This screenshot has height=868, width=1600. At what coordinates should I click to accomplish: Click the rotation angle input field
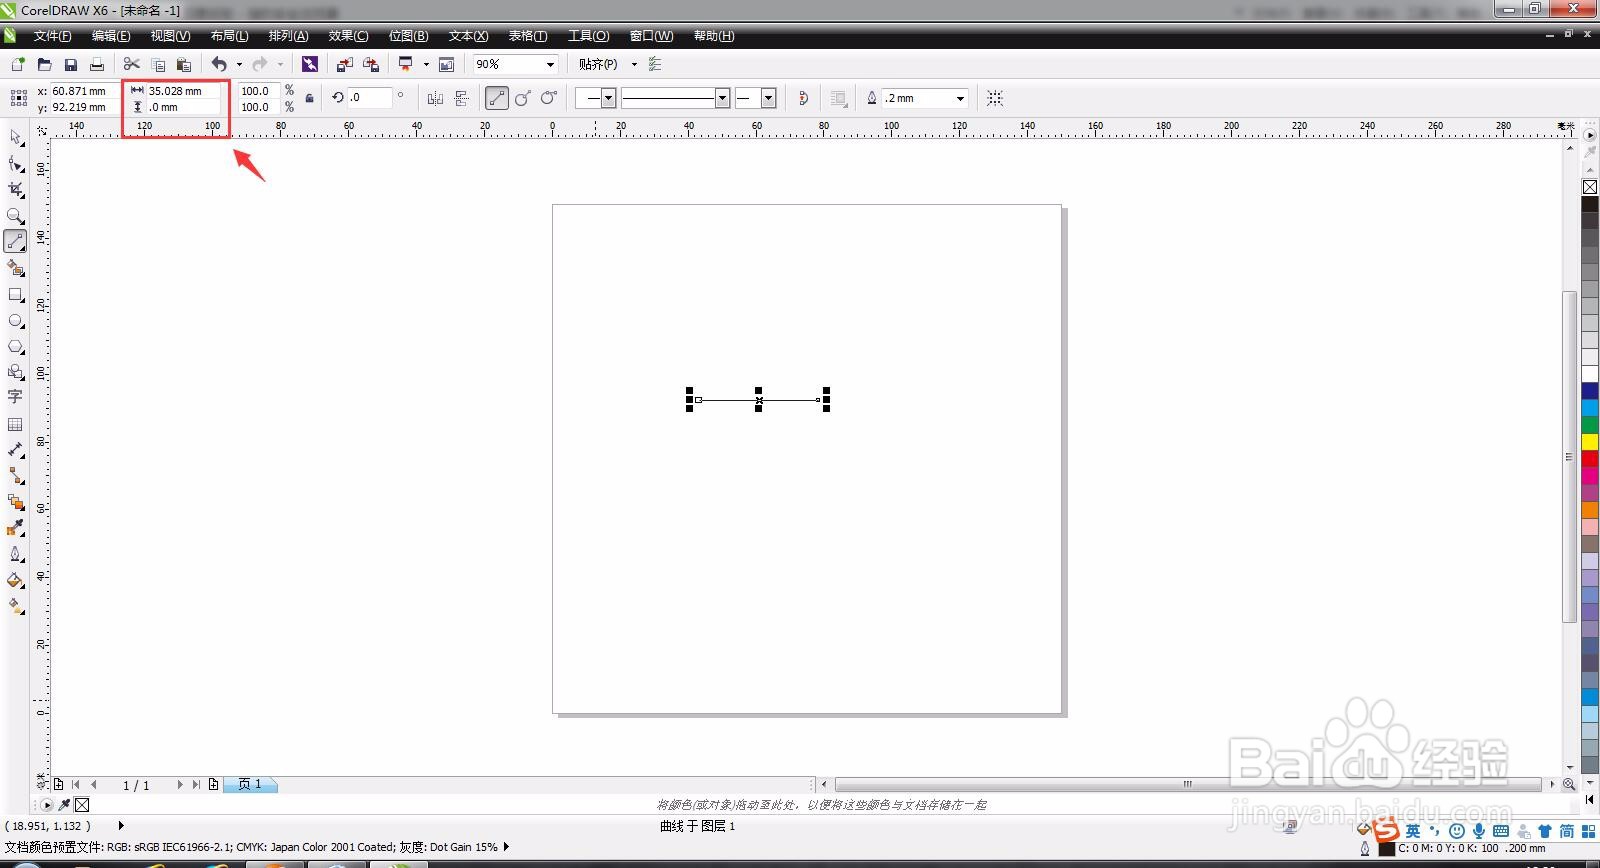[x=368, y=98]
